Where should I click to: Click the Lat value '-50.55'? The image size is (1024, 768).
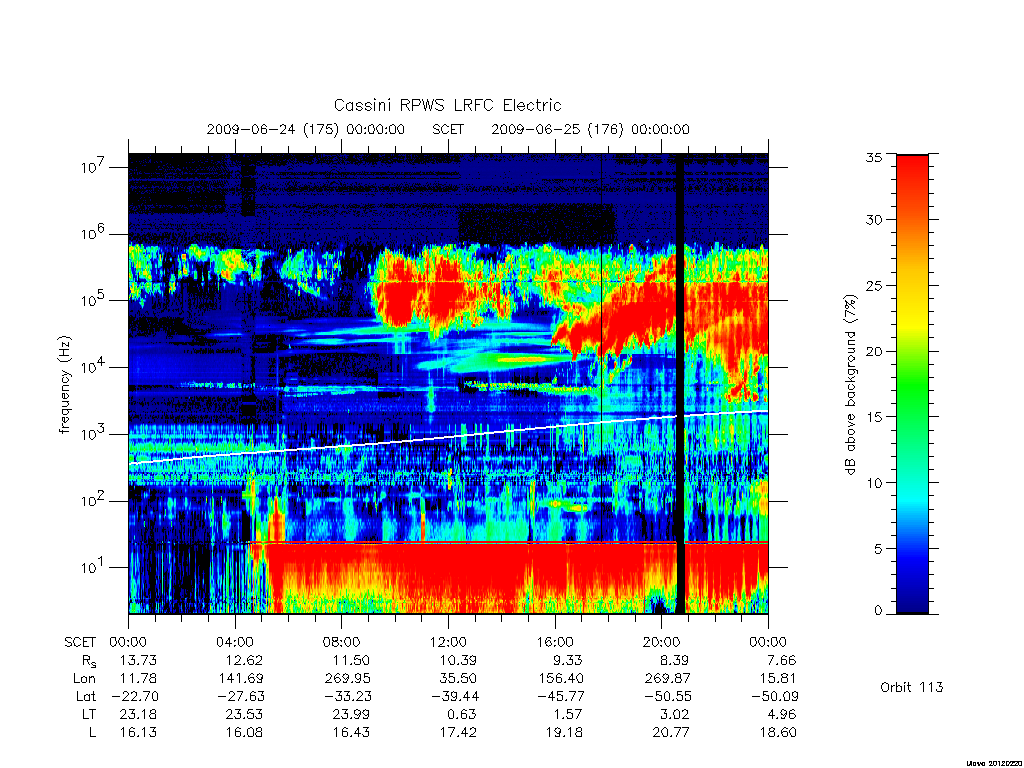(667, 697)
